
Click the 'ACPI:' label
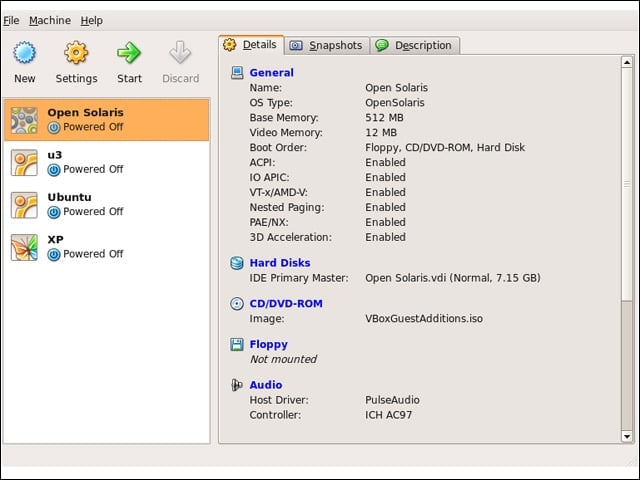[262, 162]
